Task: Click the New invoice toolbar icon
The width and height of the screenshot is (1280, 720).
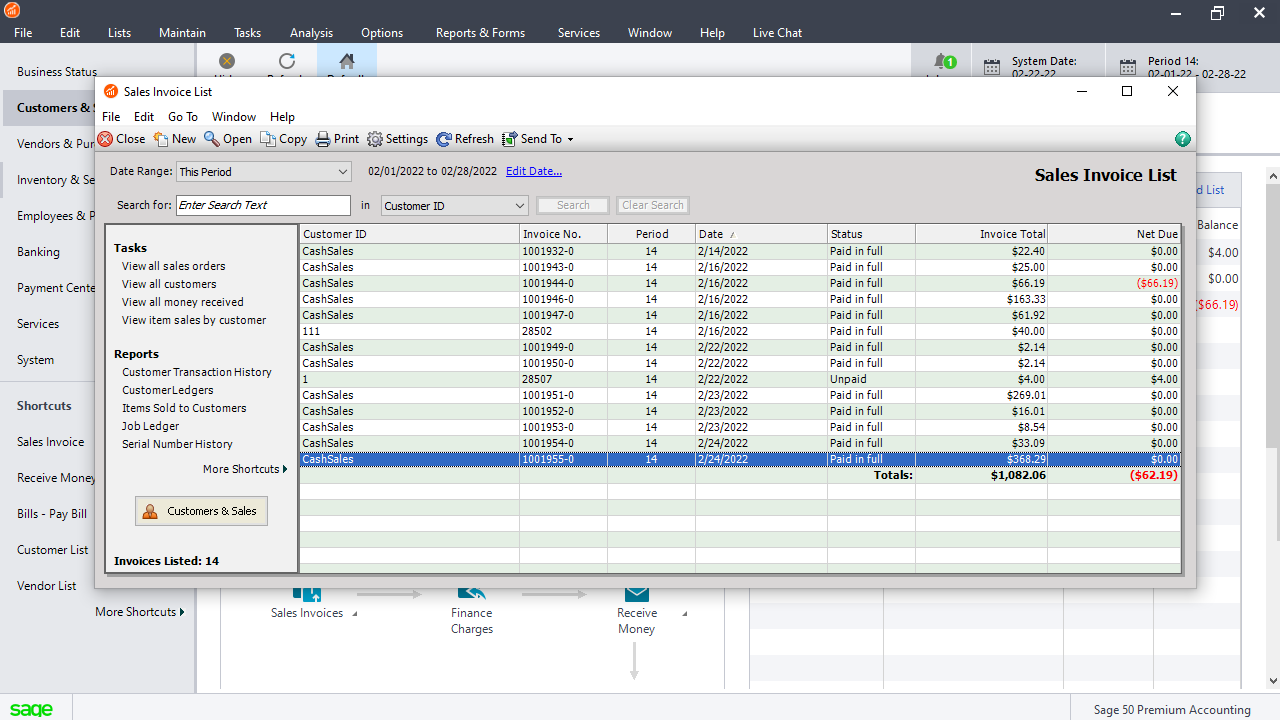Action: click(x=161, y=139)
